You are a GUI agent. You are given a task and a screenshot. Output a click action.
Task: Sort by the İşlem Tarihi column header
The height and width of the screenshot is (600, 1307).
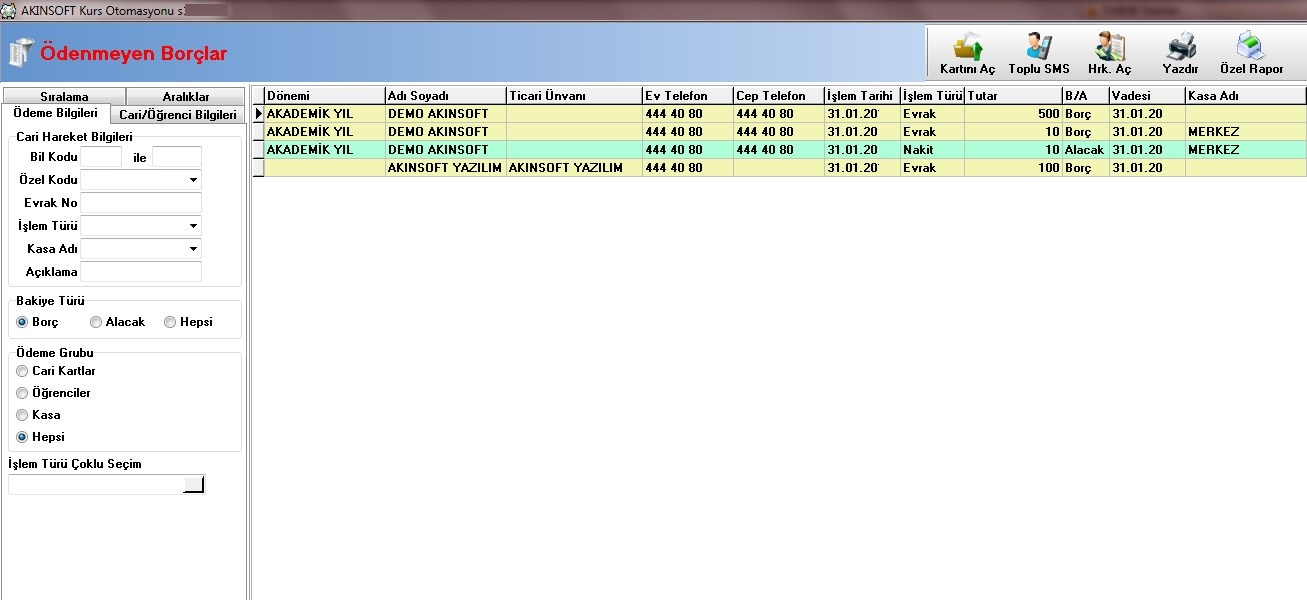pos(861,96)
